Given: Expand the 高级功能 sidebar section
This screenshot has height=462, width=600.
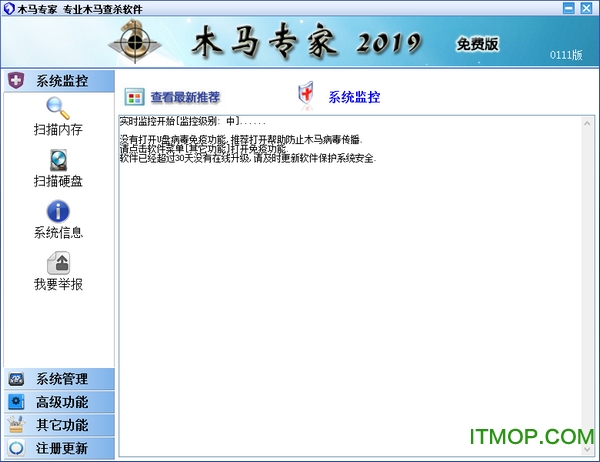Looking at the screenshot, I should 59,402.
